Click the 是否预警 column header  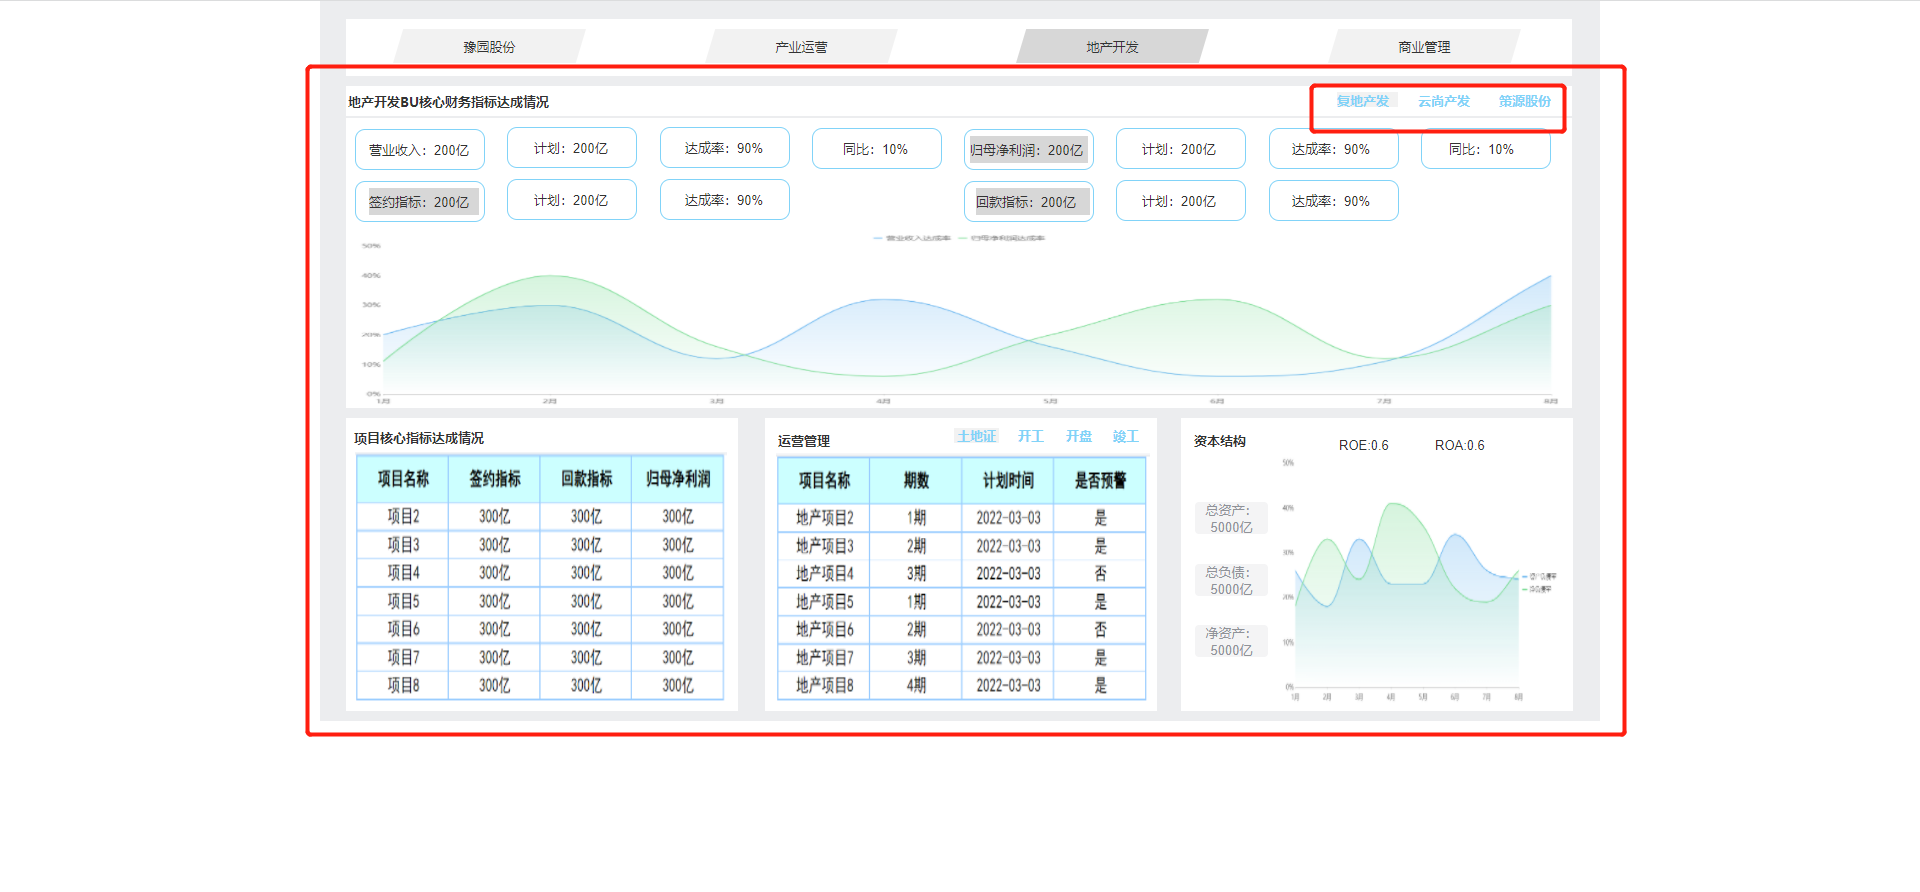point(1100,481)
